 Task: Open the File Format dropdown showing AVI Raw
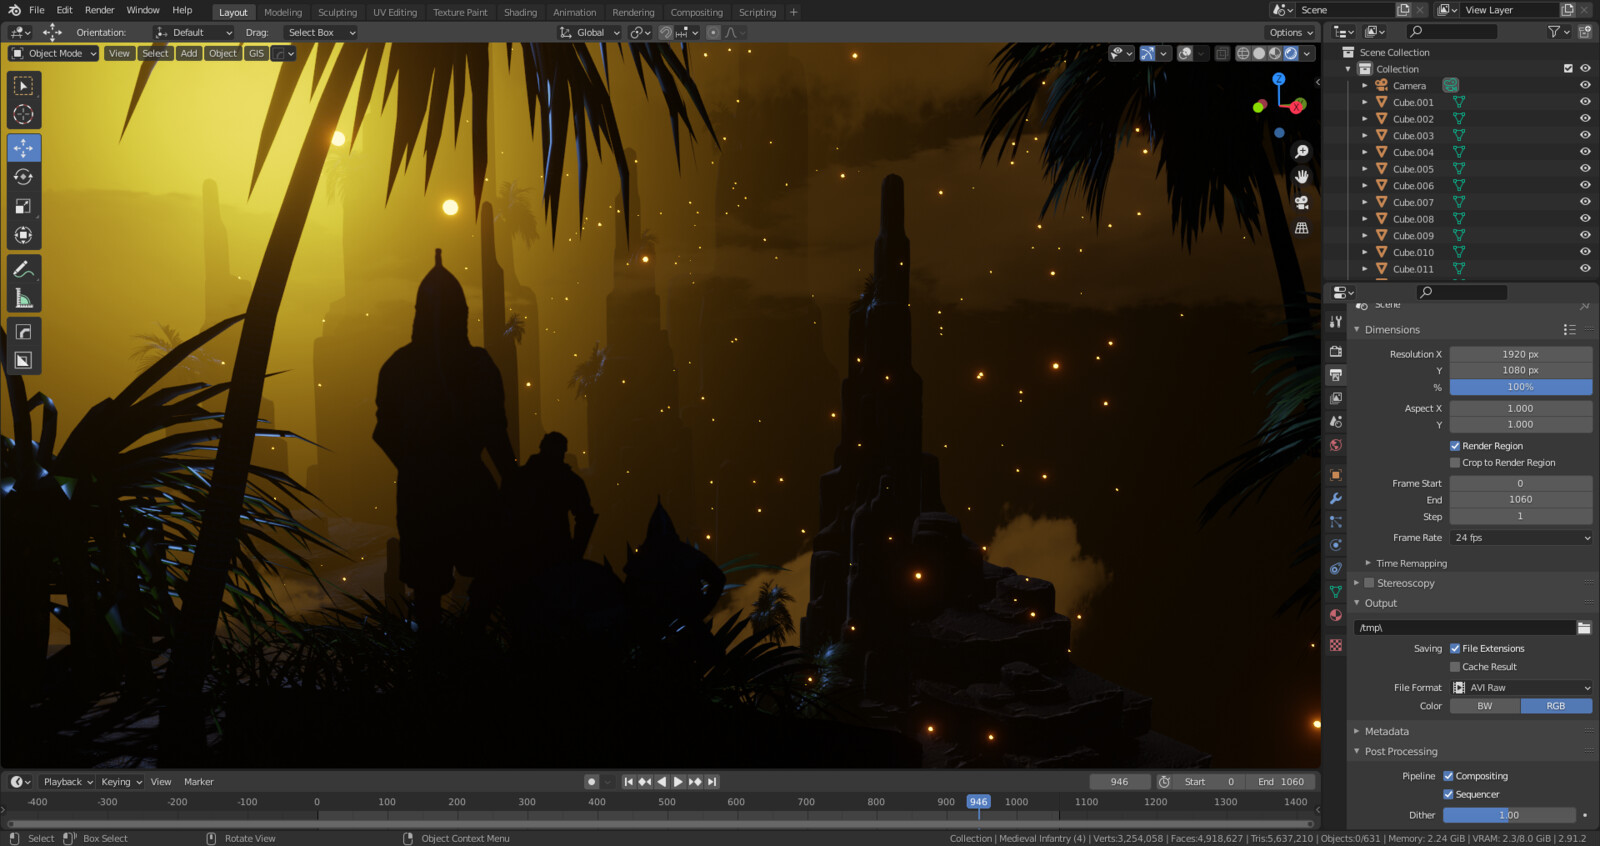point(1521,688)
